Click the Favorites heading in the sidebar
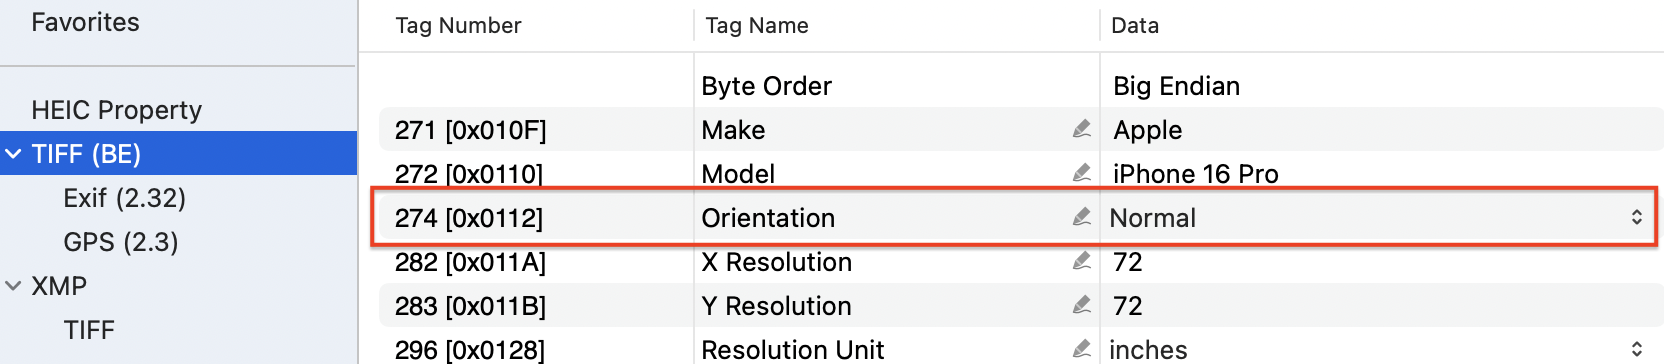Image resolution: width=1664 pixels, height=364 pixels. click(85, 22)
